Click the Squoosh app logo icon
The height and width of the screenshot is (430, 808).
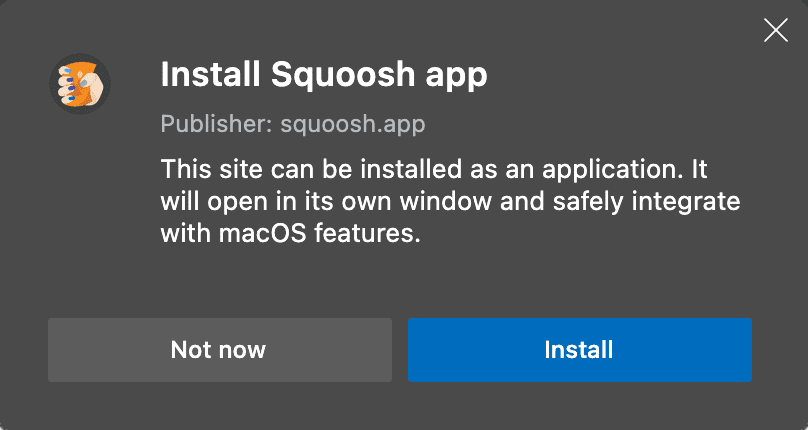tap(79, 85)
